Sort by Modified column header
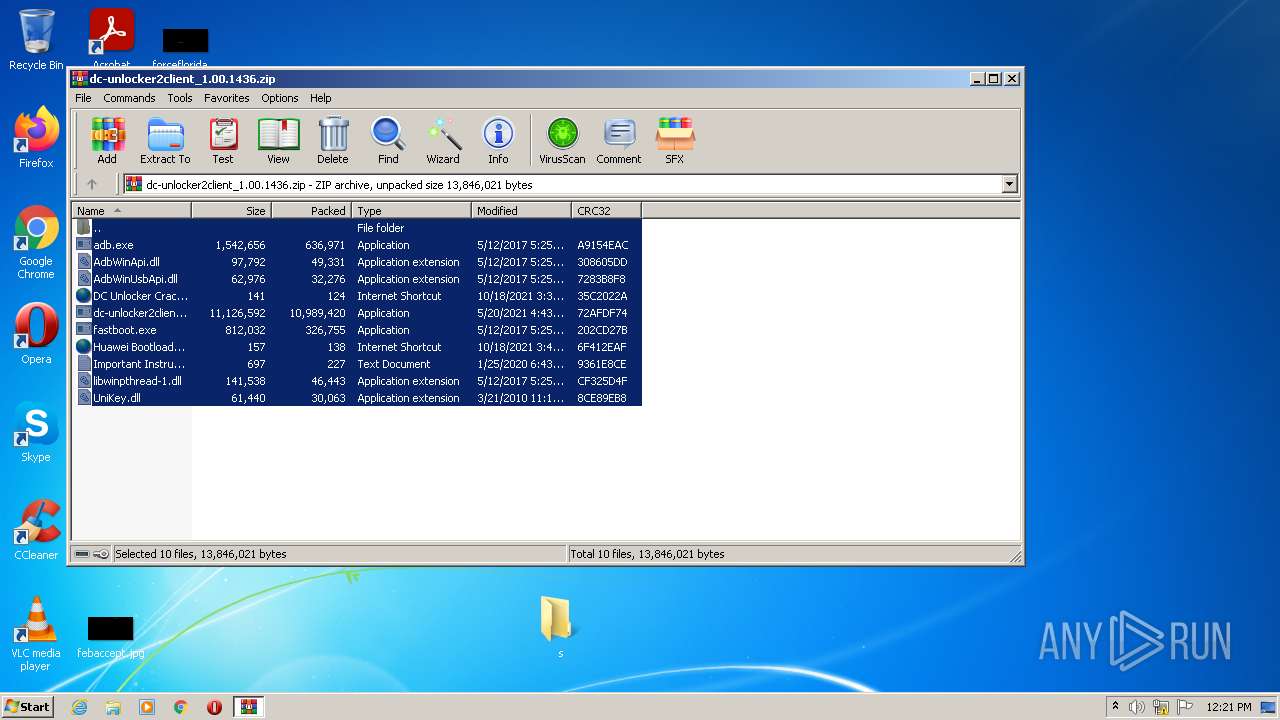1280x720 pixels. [x=521, y=211]
